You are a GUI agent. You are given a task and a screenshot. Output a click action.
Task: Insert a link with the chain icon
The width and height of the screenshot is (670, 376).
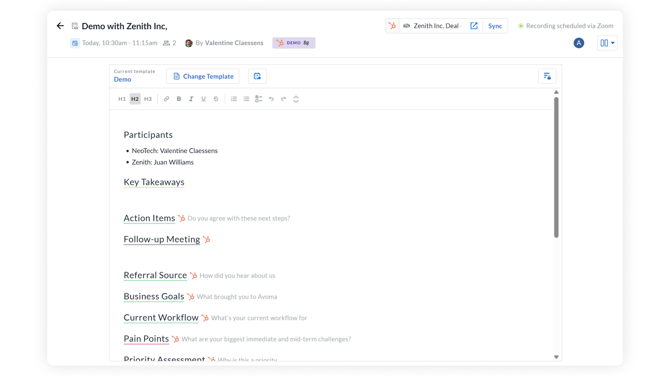166,99
